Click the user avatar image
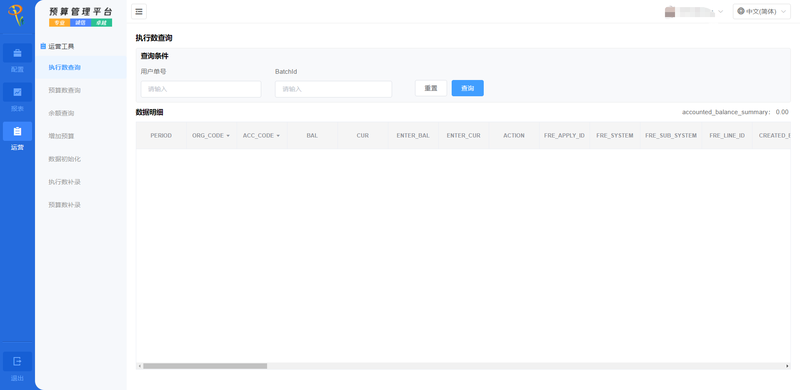Screen dimensions: 800x390 pyautogui.click(x=670, y=11)
